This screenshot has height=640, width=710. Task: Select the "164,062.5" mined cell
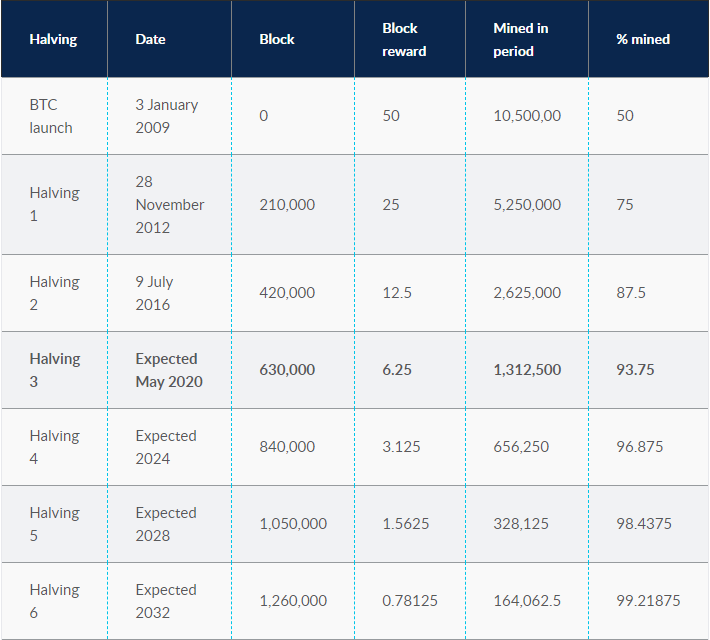click(527, 601)
